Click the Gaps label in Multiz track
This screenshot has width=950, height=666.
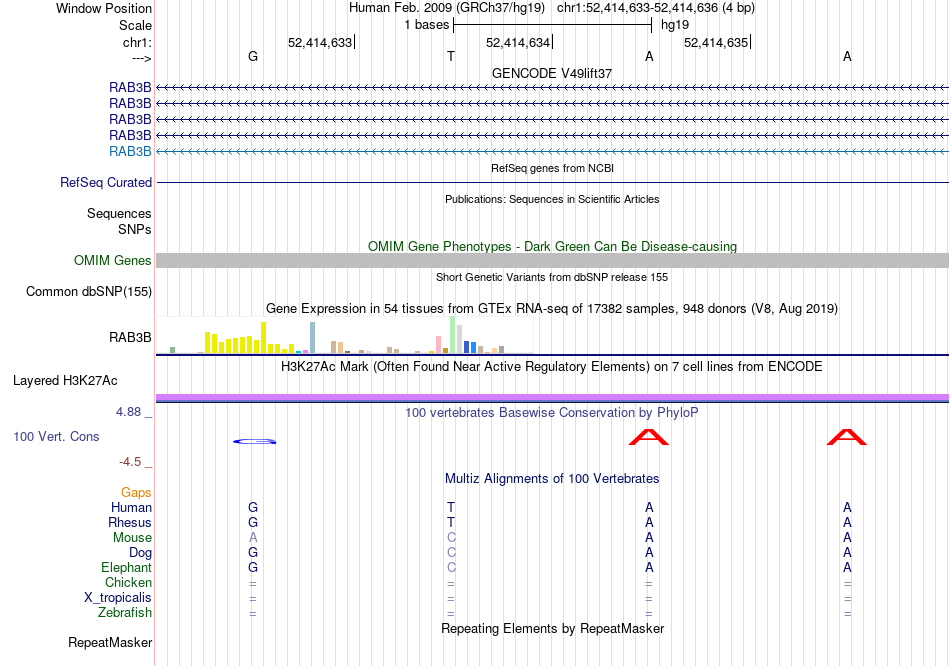(136, 493)
